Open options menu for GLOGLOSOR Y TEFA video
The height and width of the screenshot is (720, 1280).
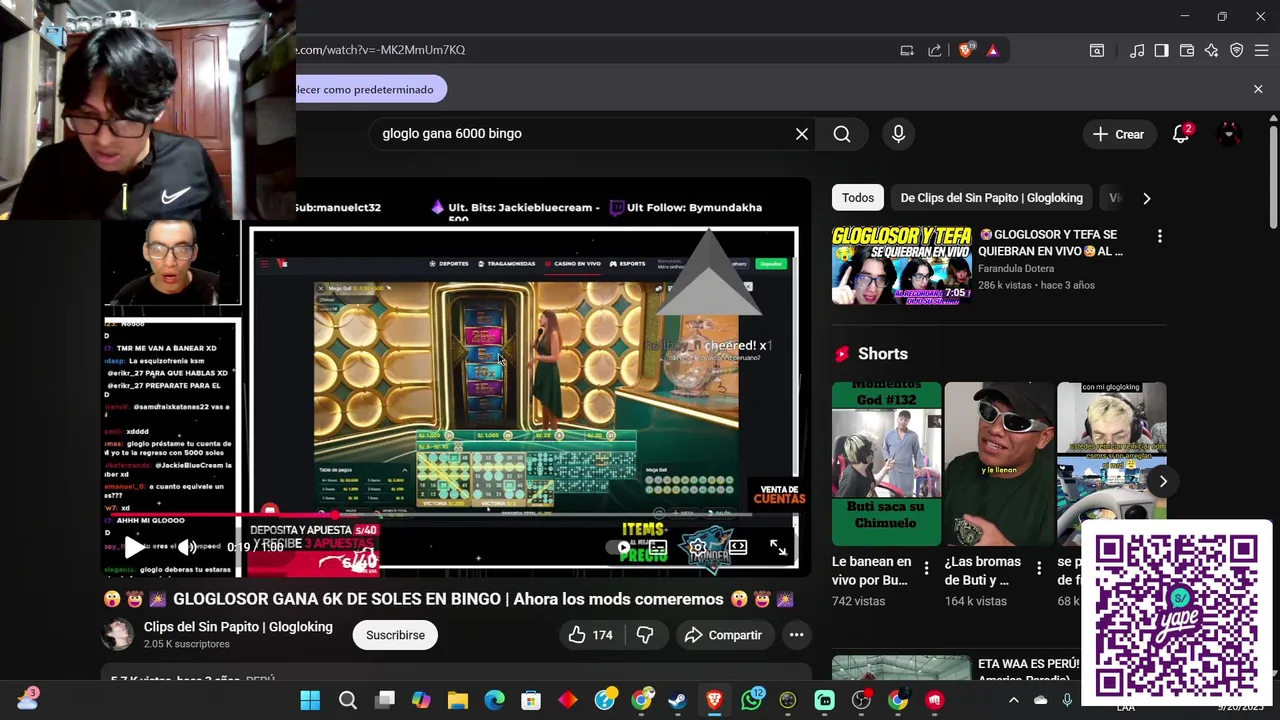click(x=1159, y=237)
